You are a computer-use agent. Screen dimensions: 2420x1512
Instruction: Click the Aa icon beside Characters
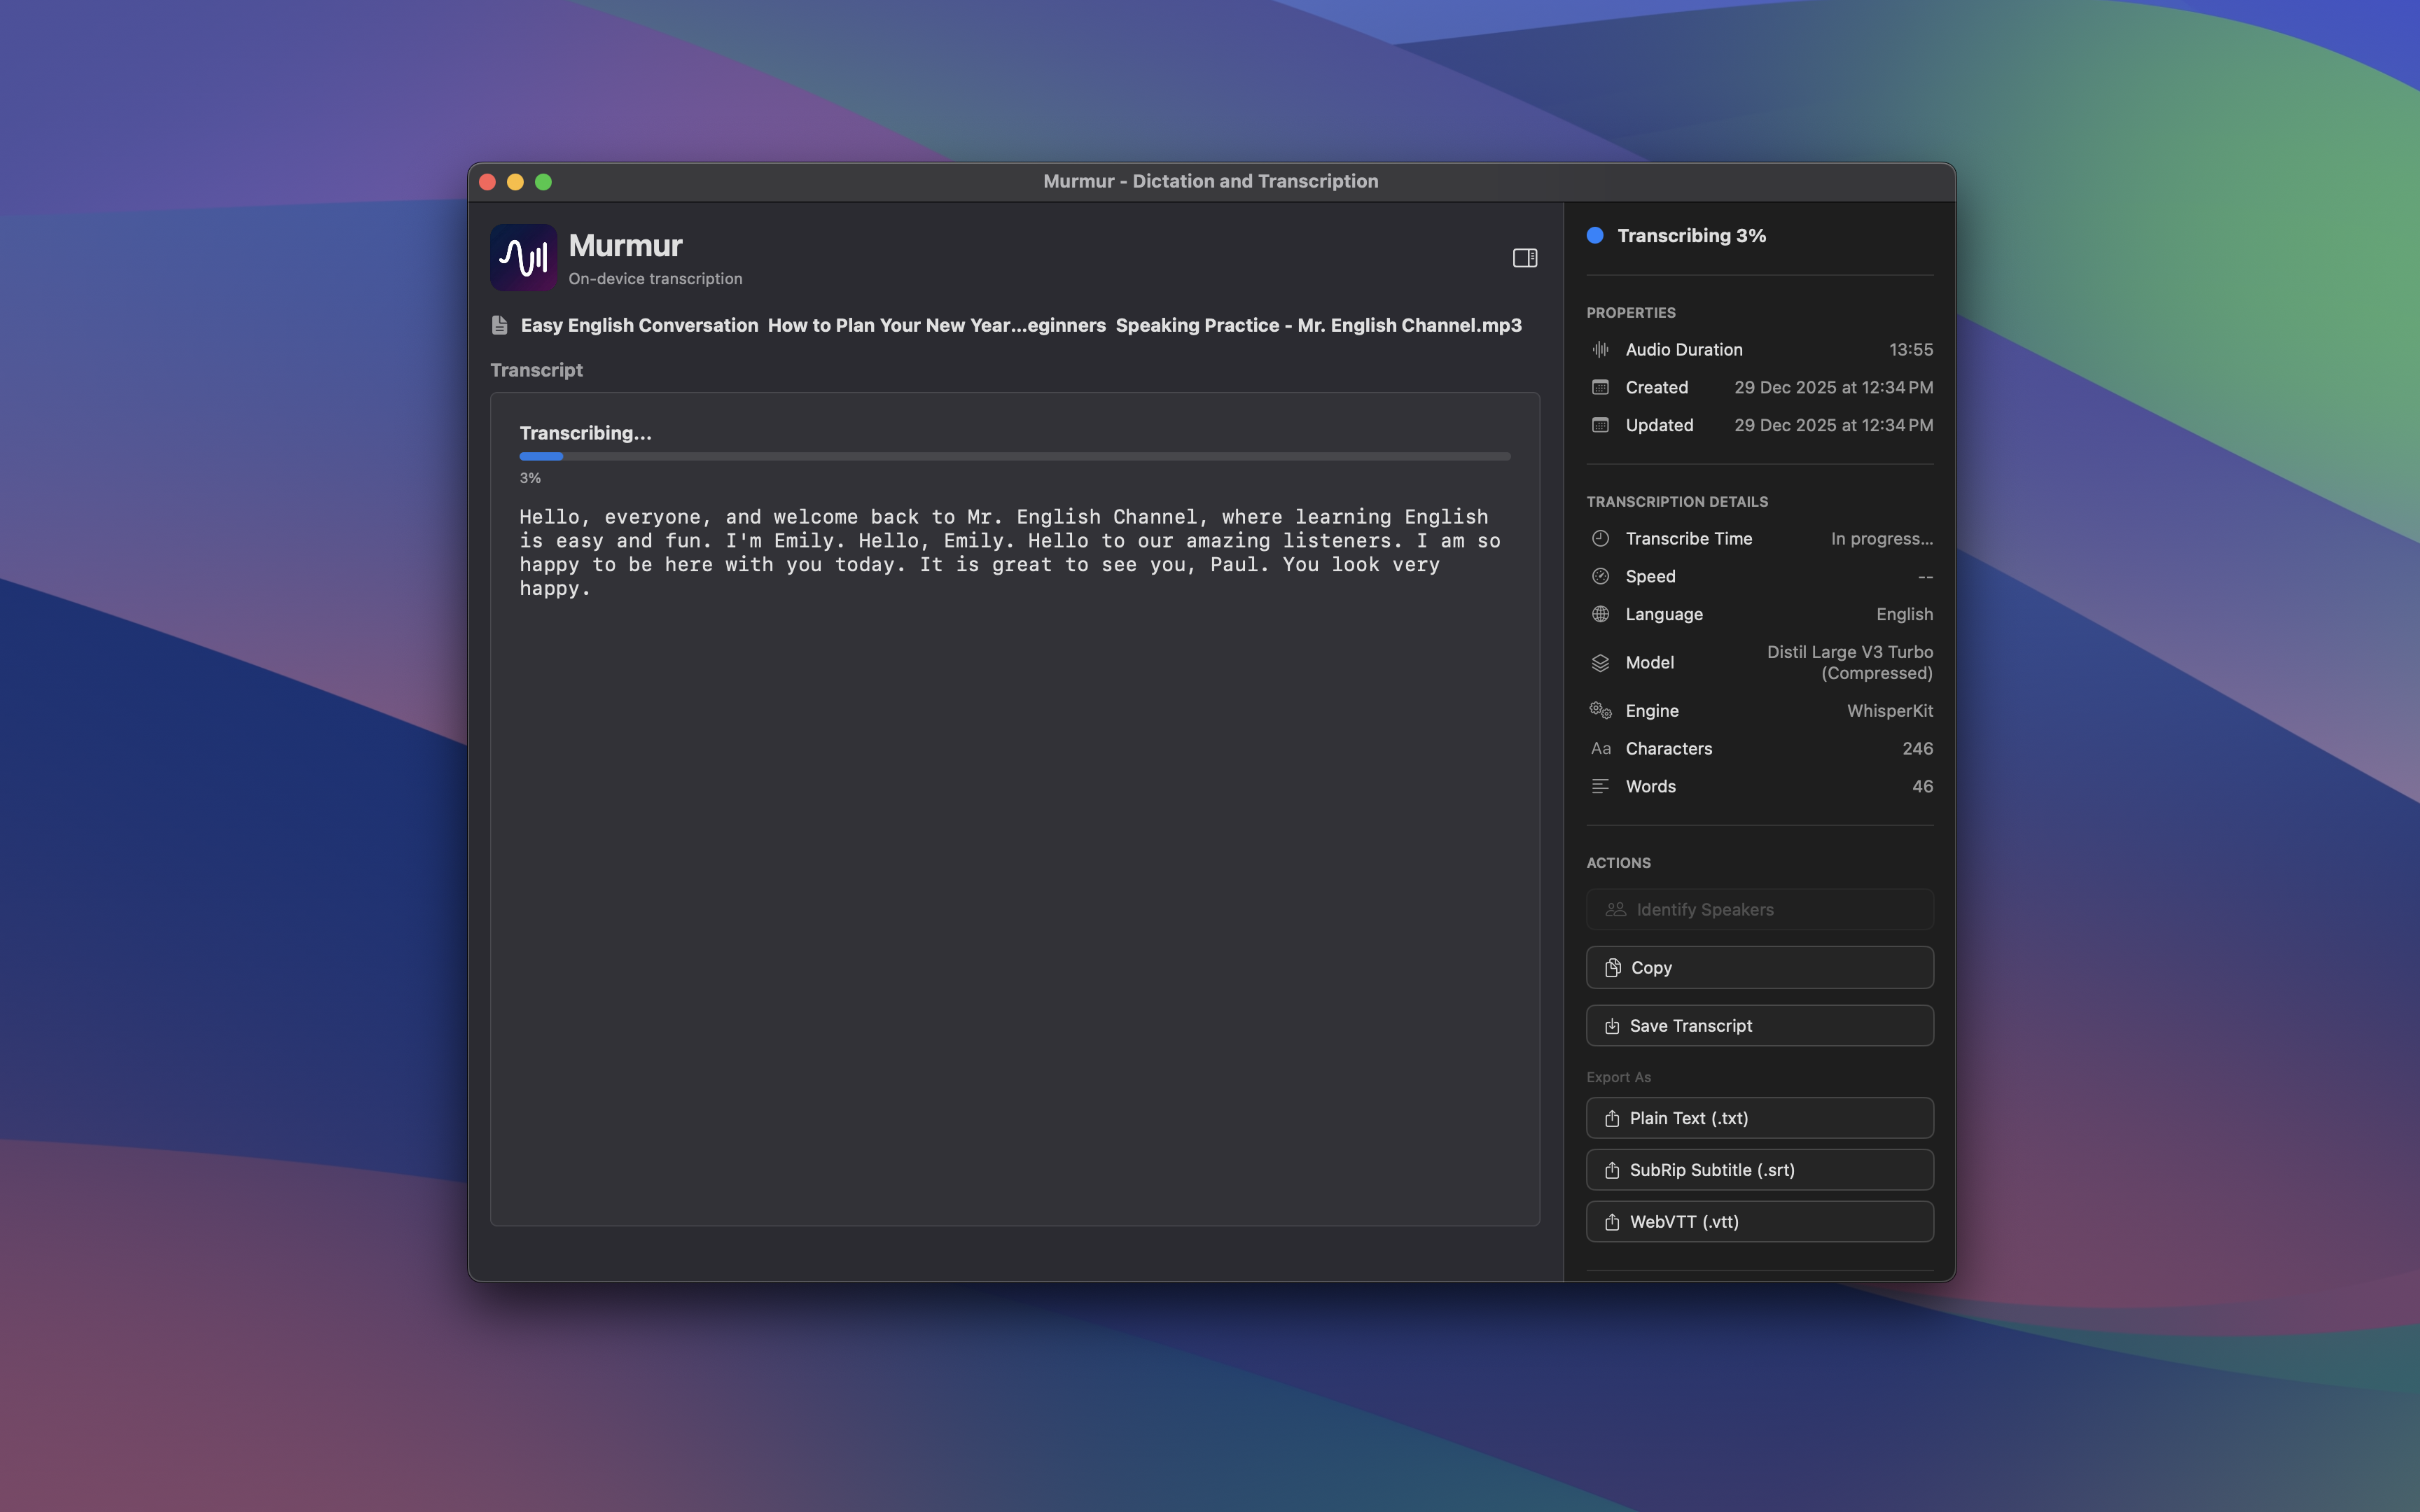pyautogui.click(x=1599, y=748)
